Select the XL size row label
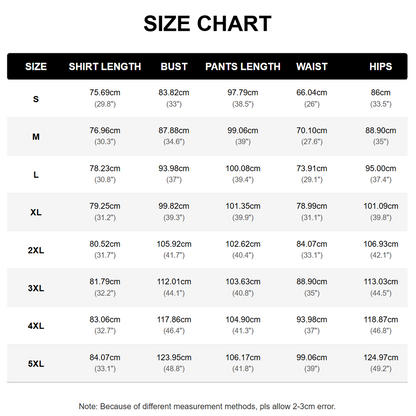416x416 pixels. tap(36, 212)
